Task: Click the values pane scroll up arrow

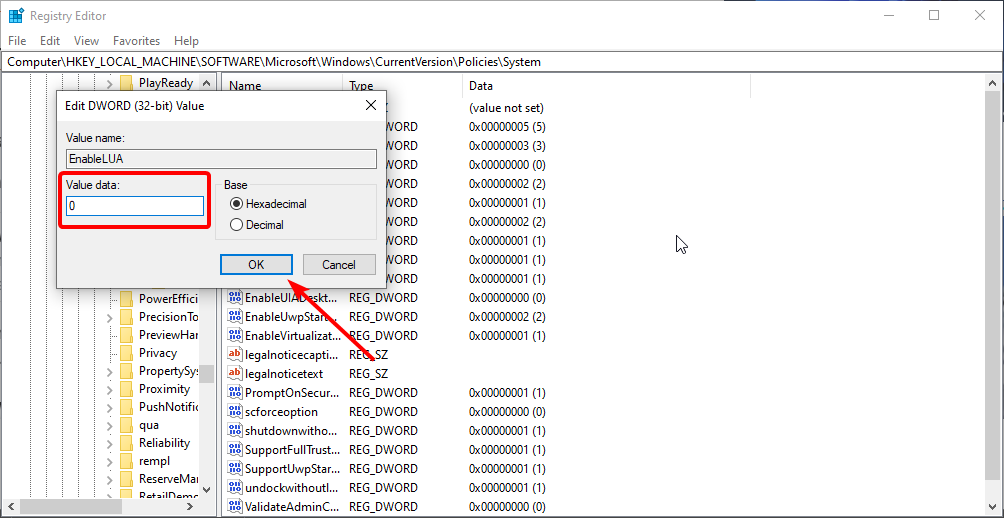Action: click(992, 83)
